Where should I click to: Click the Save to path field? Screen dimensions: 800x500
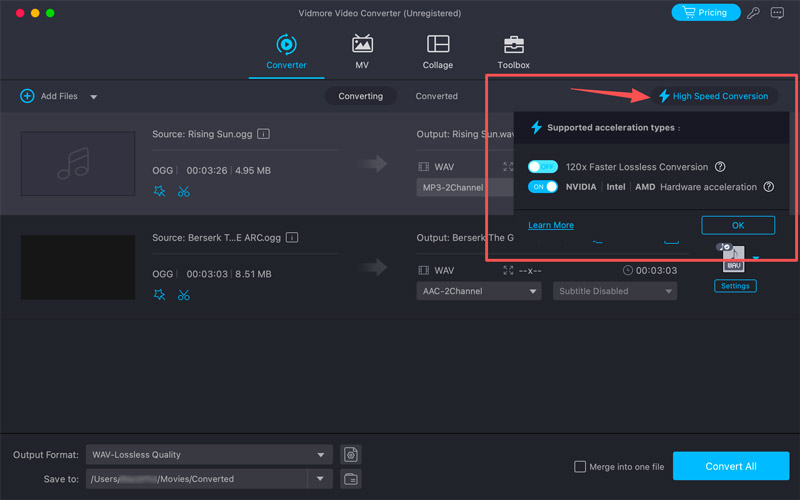pos(197,479)
